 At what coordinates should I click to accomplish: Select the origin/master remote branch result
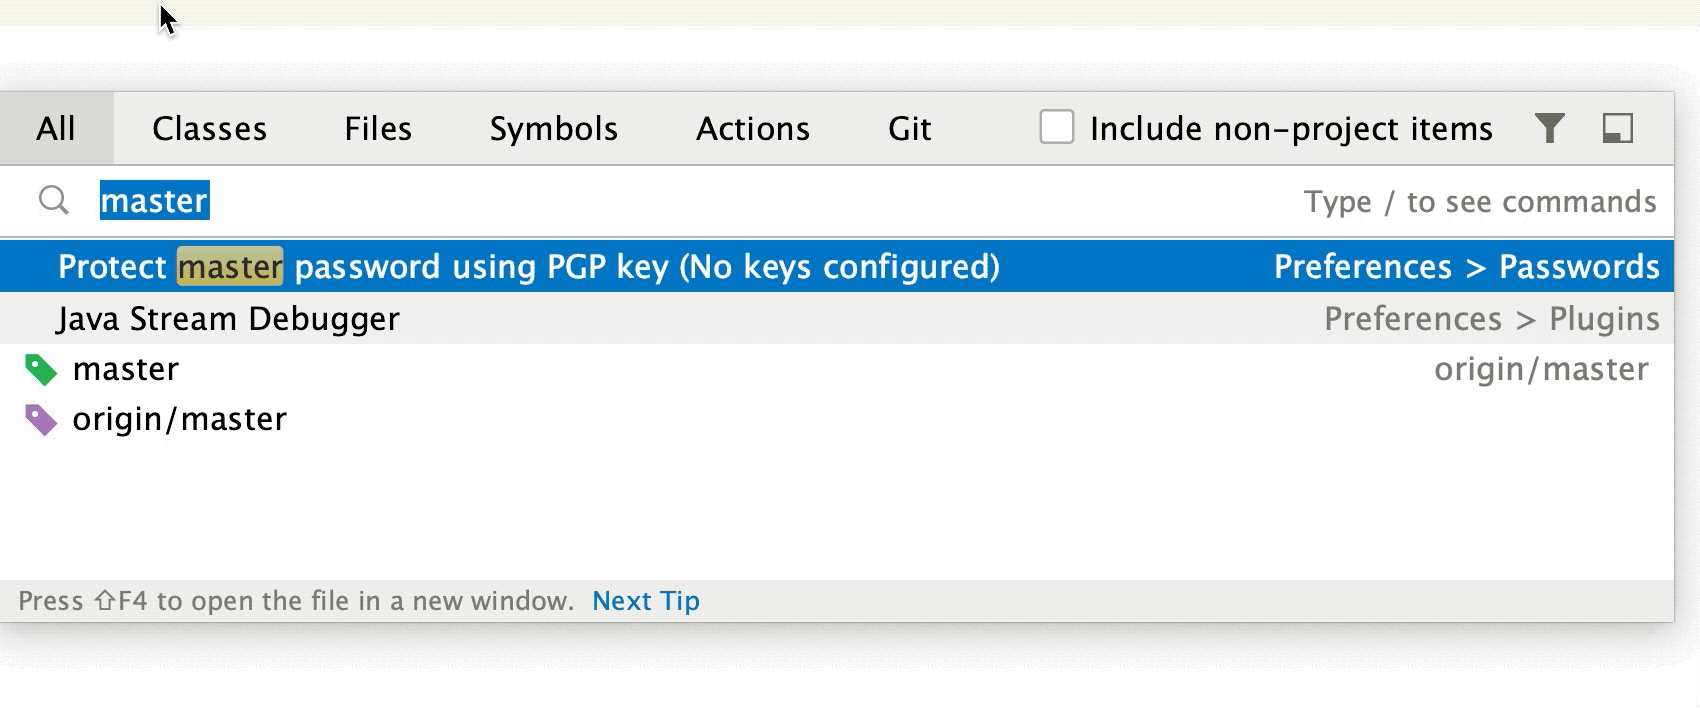[178, 418]
